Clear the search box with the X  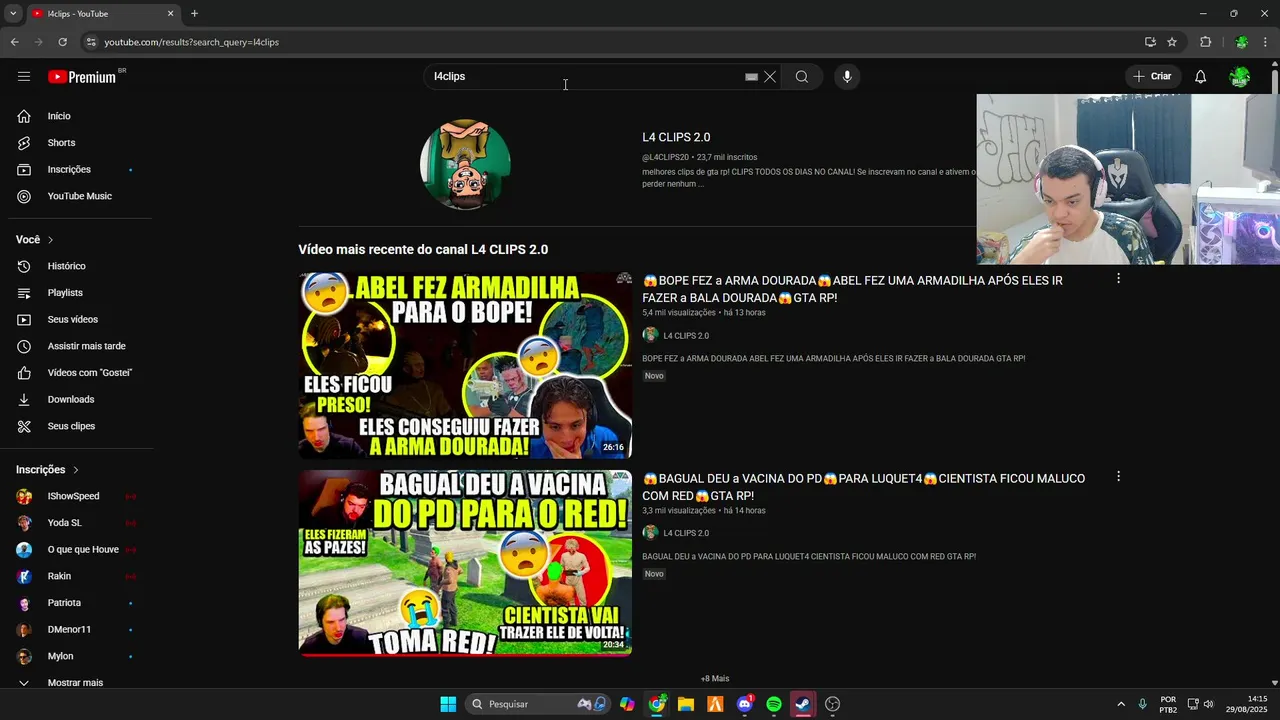770,77
